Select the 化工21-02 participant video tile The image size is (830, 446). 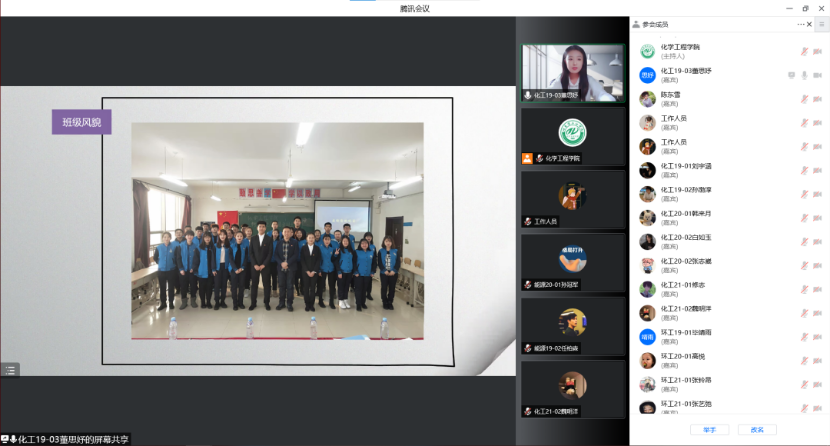pyautogui.click(x=573, y=390)
